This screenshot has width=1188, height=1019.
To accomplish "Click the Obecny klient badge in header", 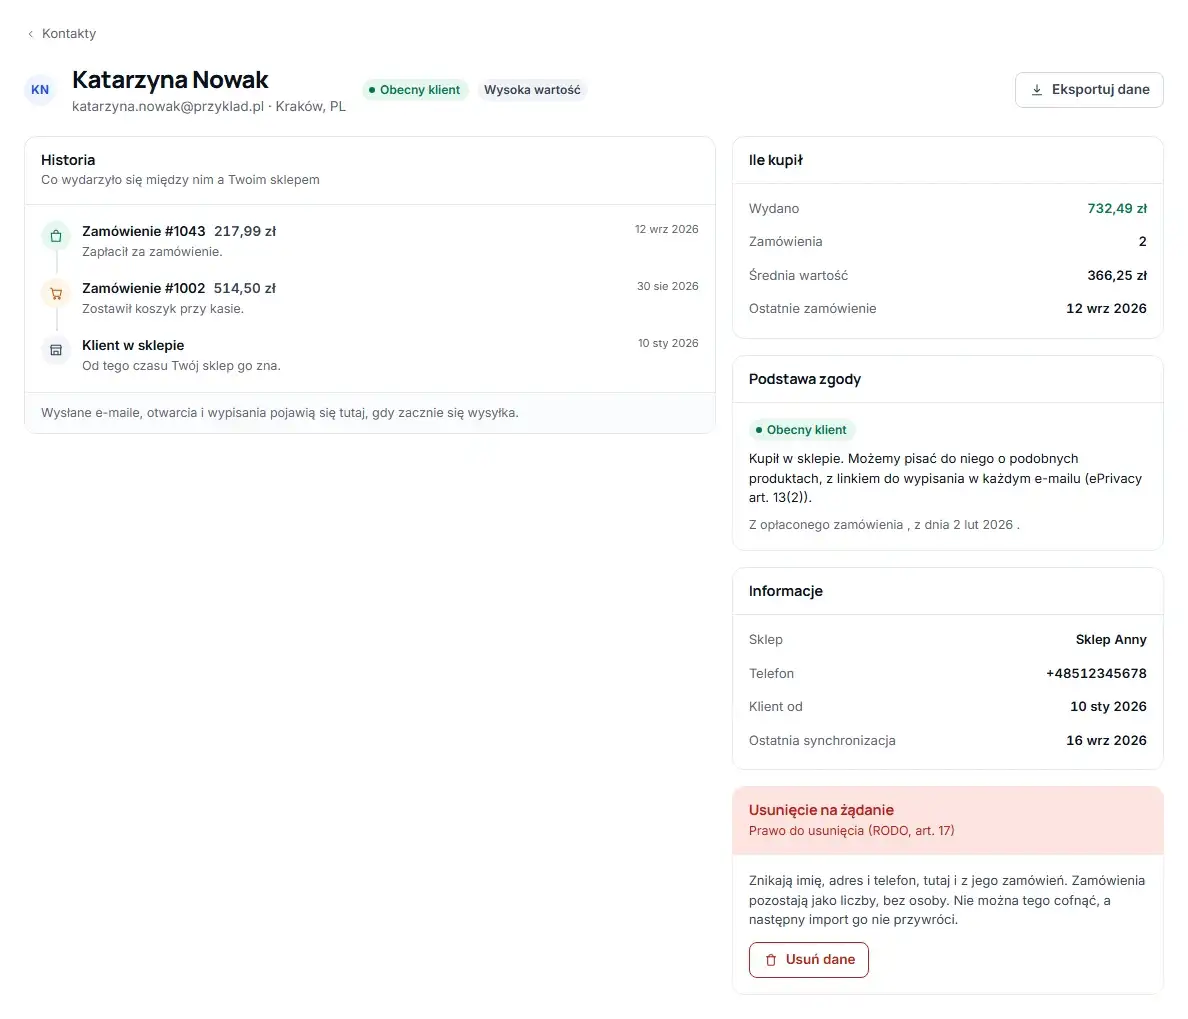I will 415,90.
